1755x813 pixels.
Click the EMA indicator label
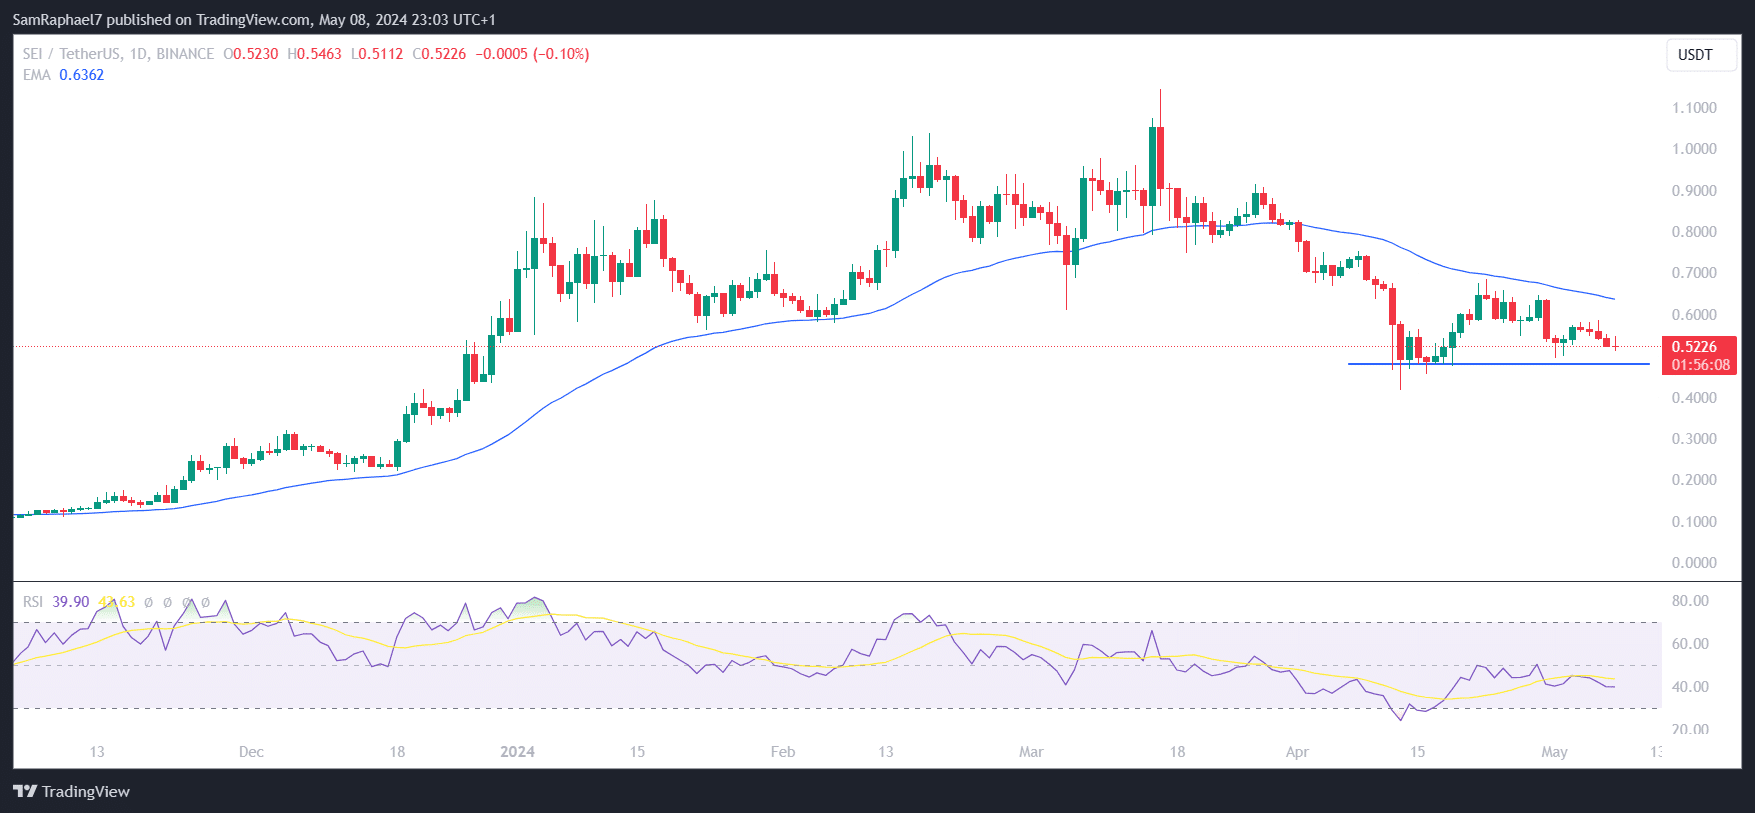36,75
